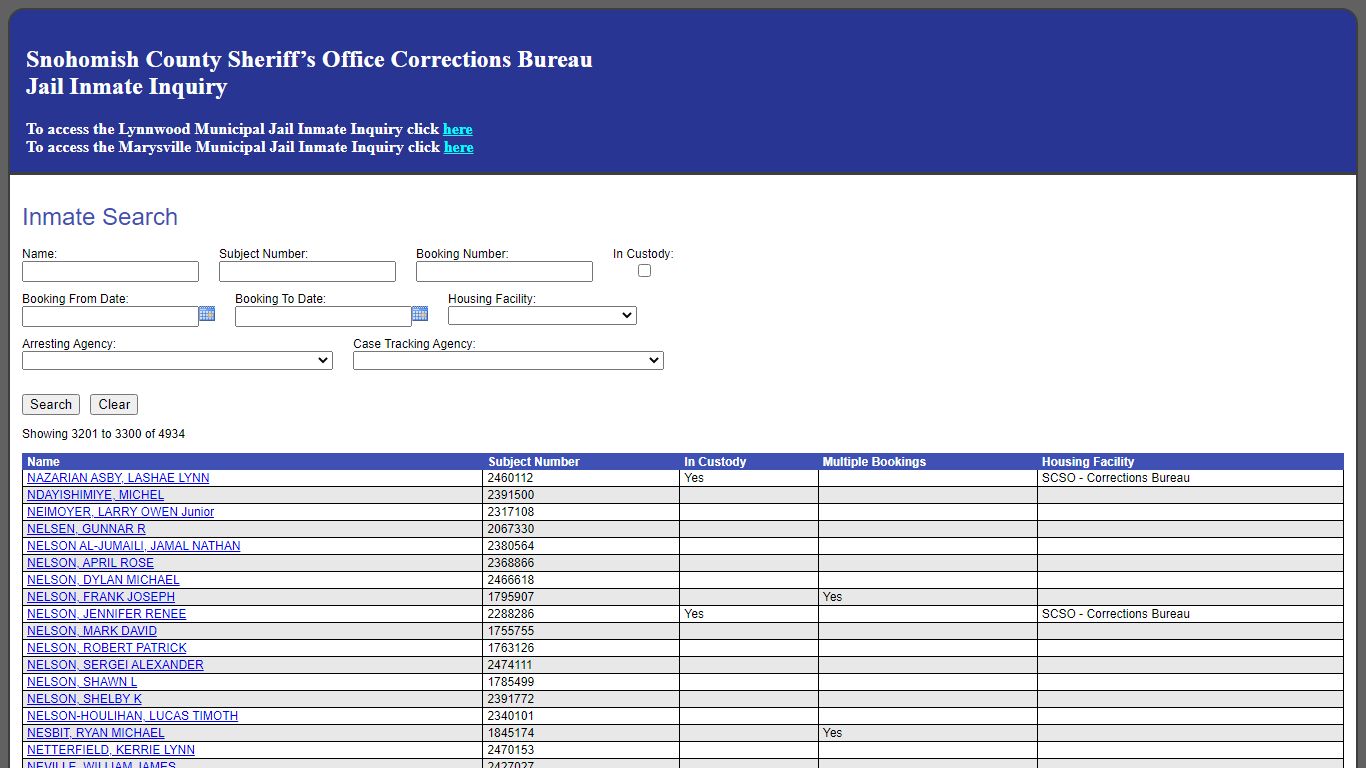
Task: Open the Marysville Municipal Jail inquiry link
Action: (x=459, y=147)
